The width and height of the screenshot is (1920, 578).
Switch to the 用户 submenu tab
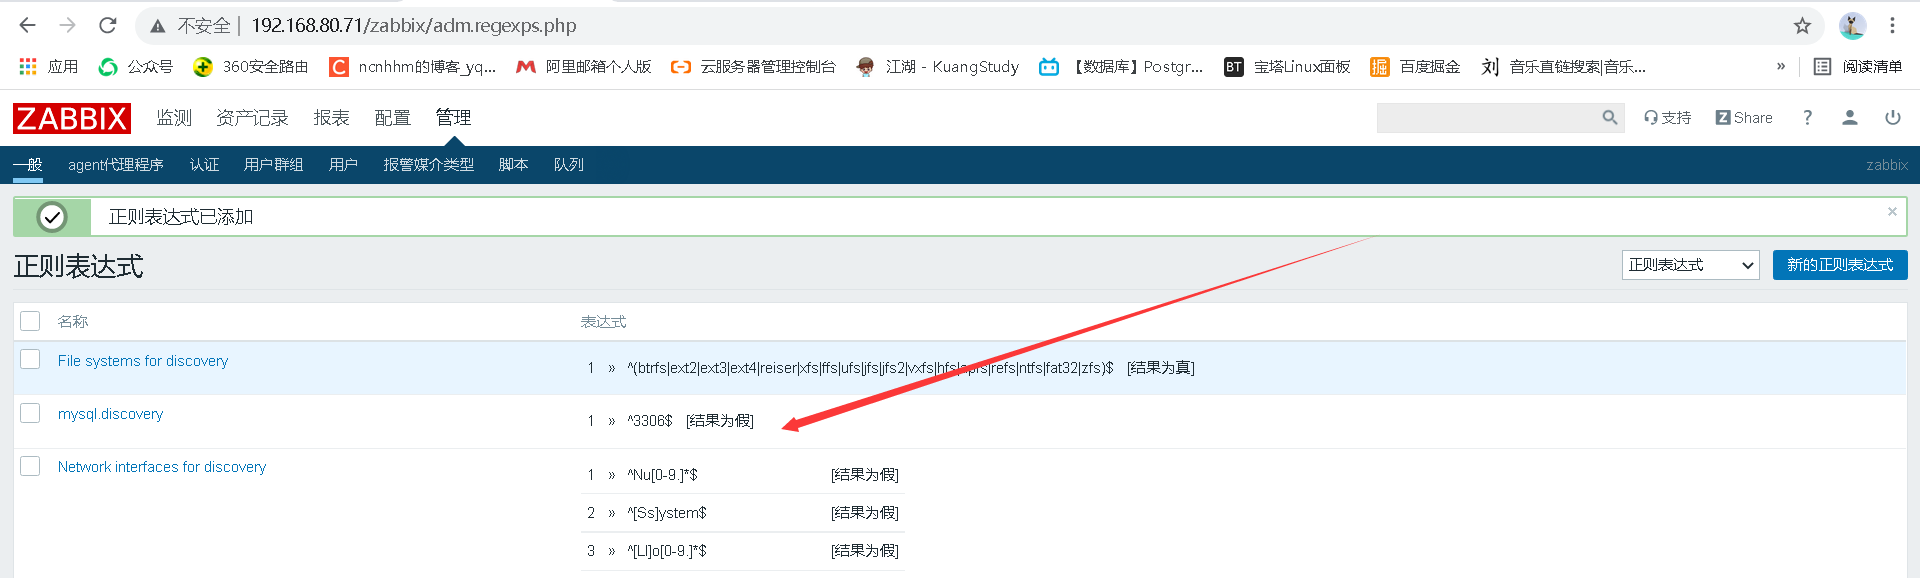pos(344,165)
